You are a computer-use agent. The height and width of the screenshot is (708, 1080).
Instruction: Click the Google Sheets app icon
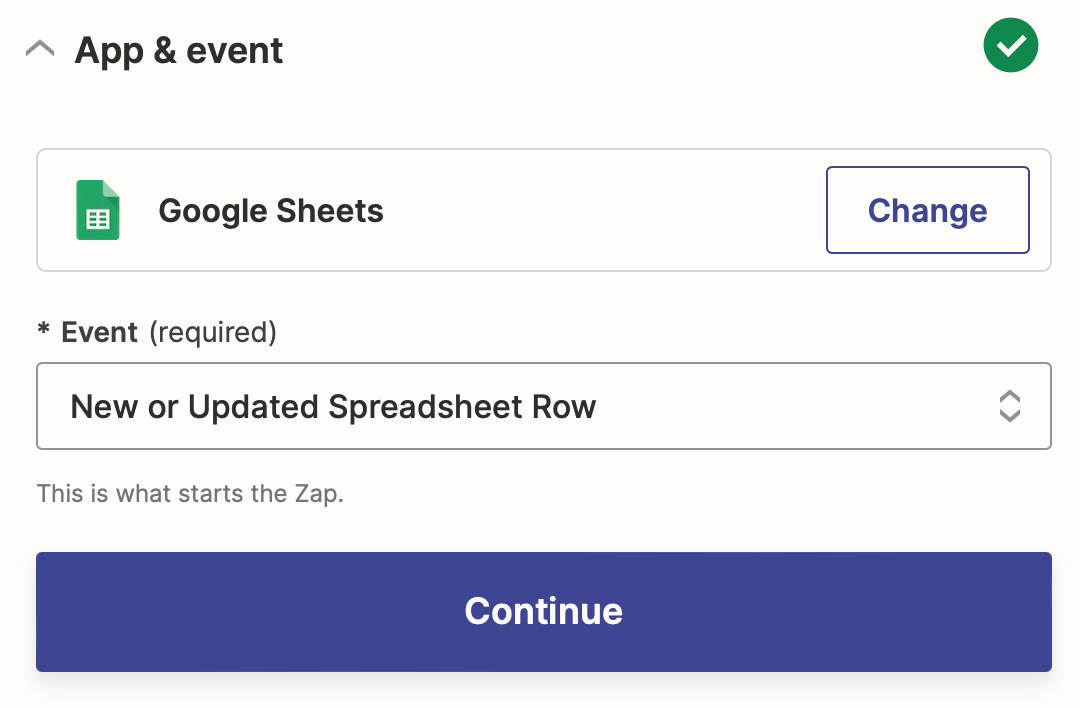(x=97, y=210)
